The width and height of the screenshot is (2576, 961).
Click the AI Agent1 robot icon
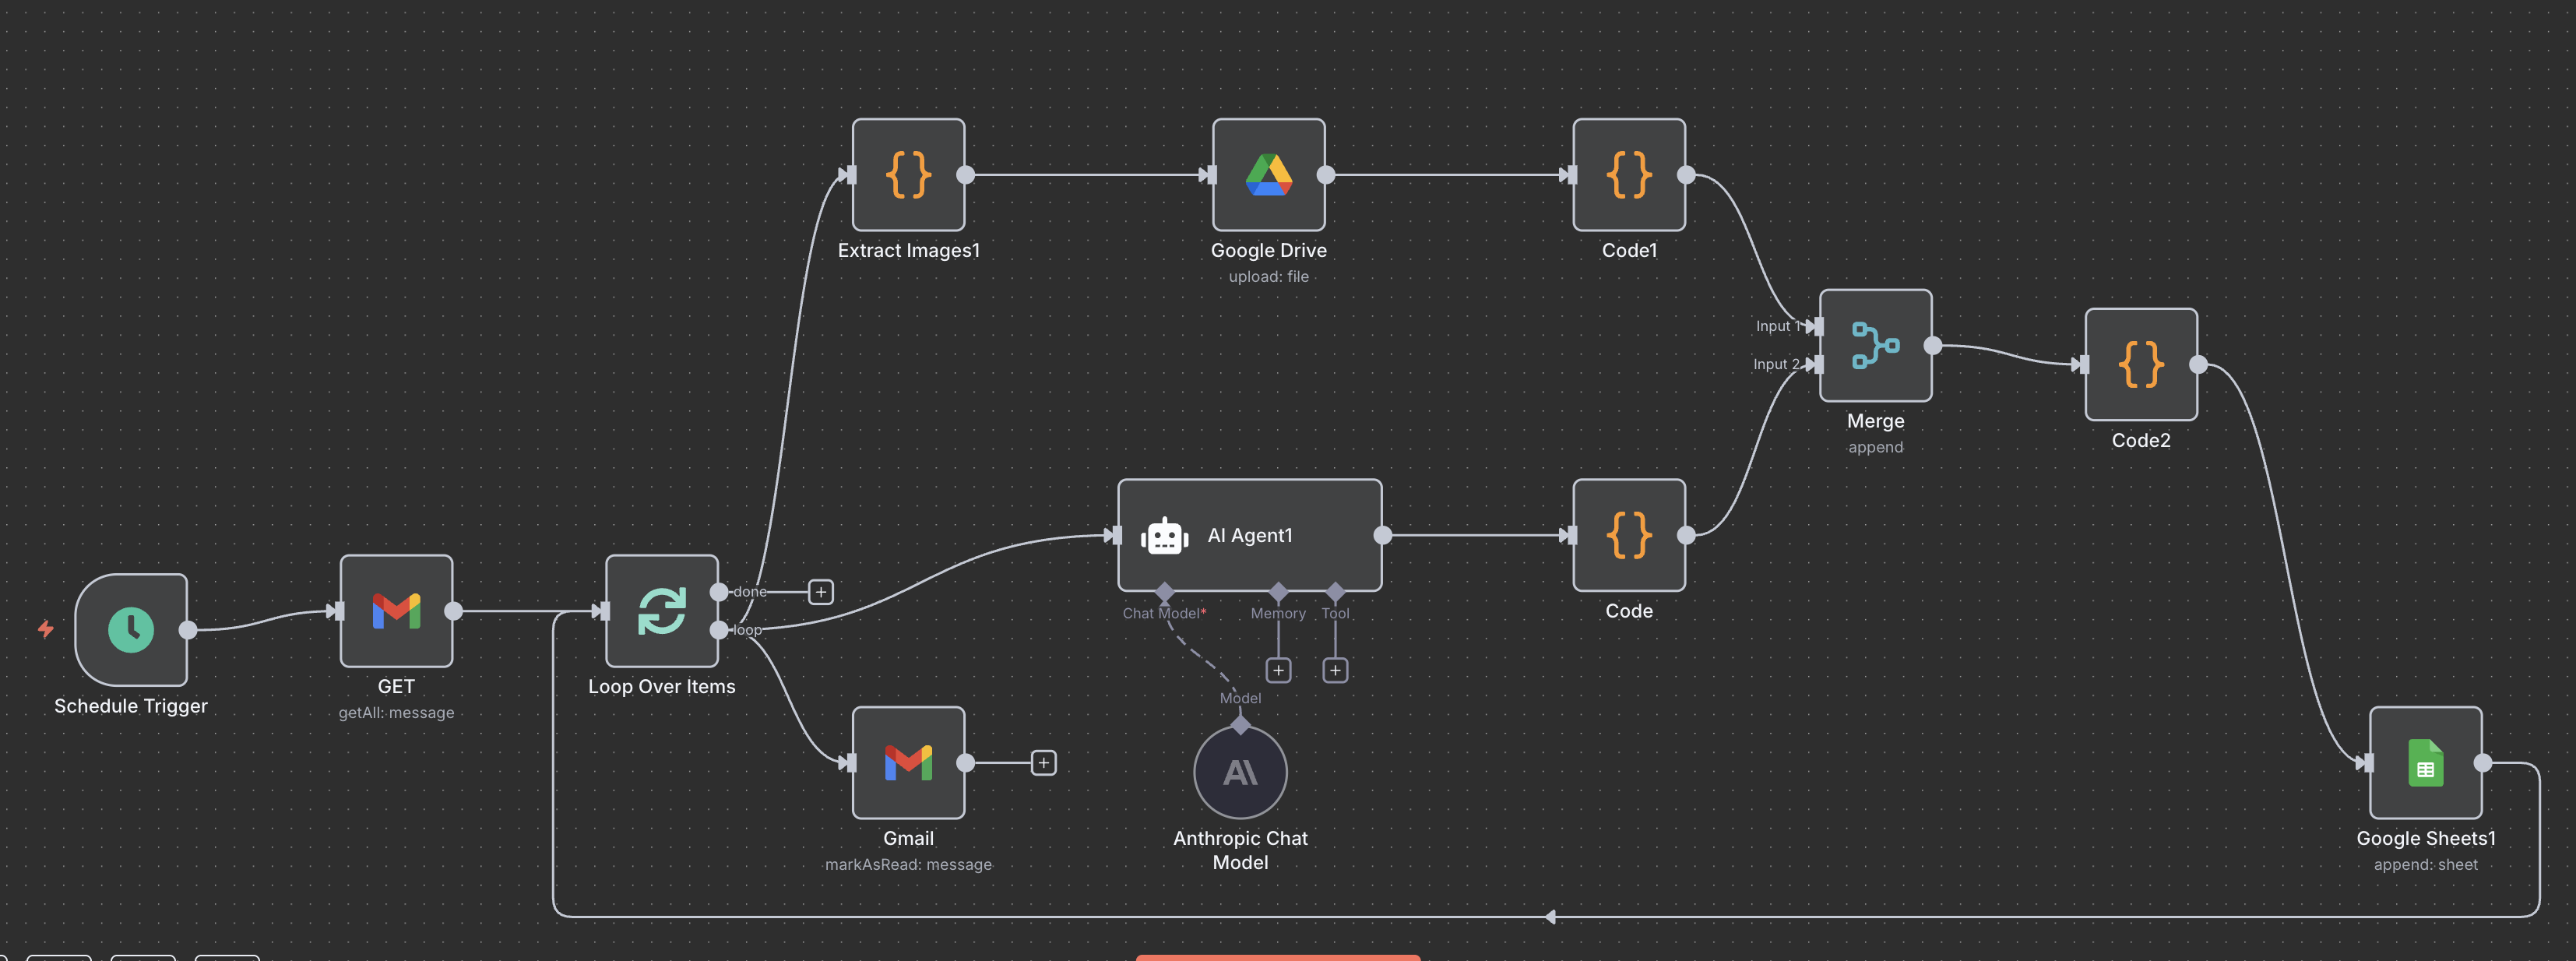click(1166, 535)
